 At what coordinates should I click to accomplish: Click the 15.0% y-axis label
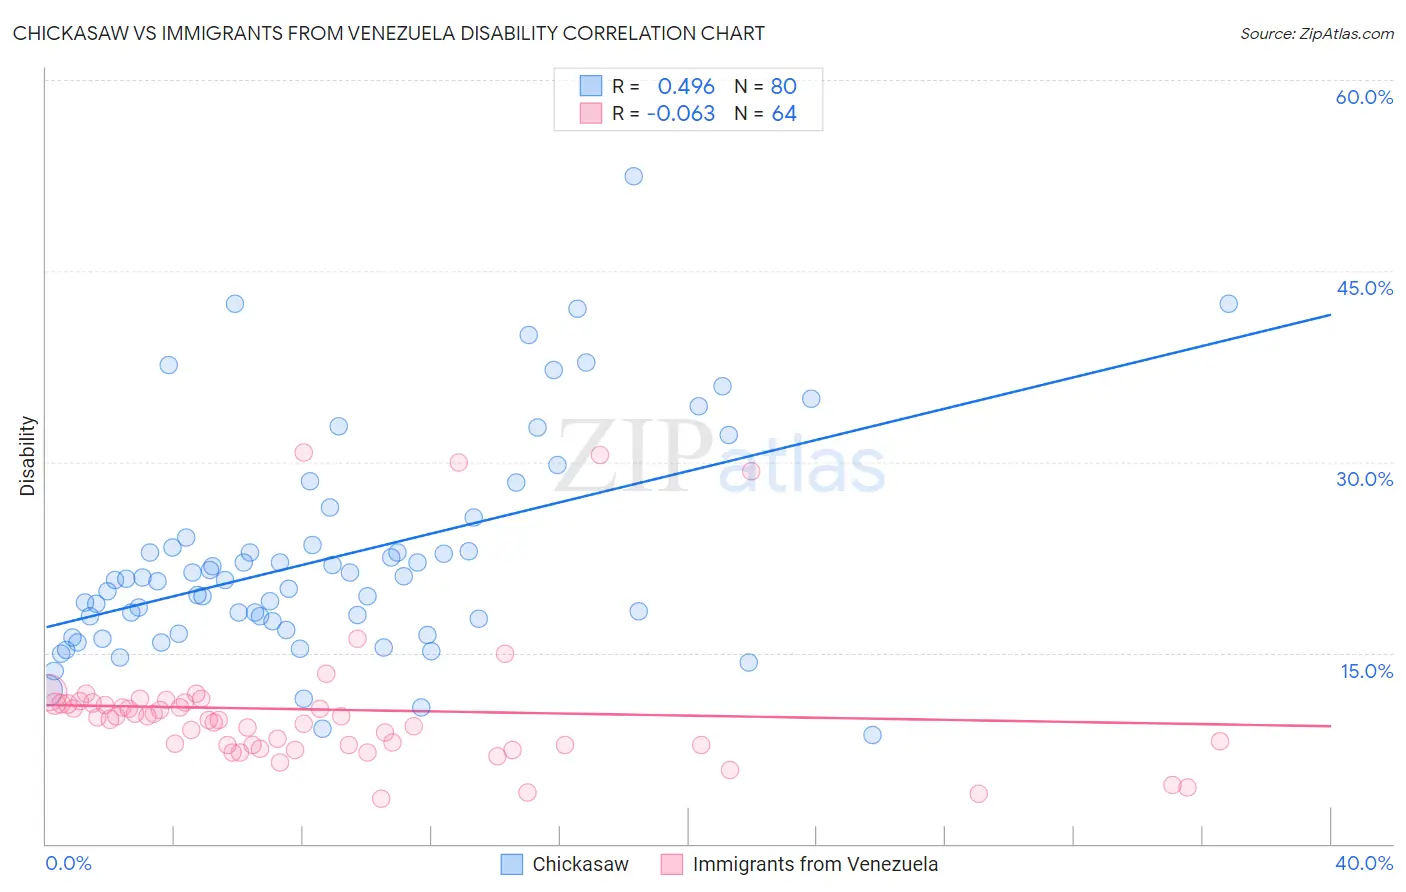[x=1366, y=671]
